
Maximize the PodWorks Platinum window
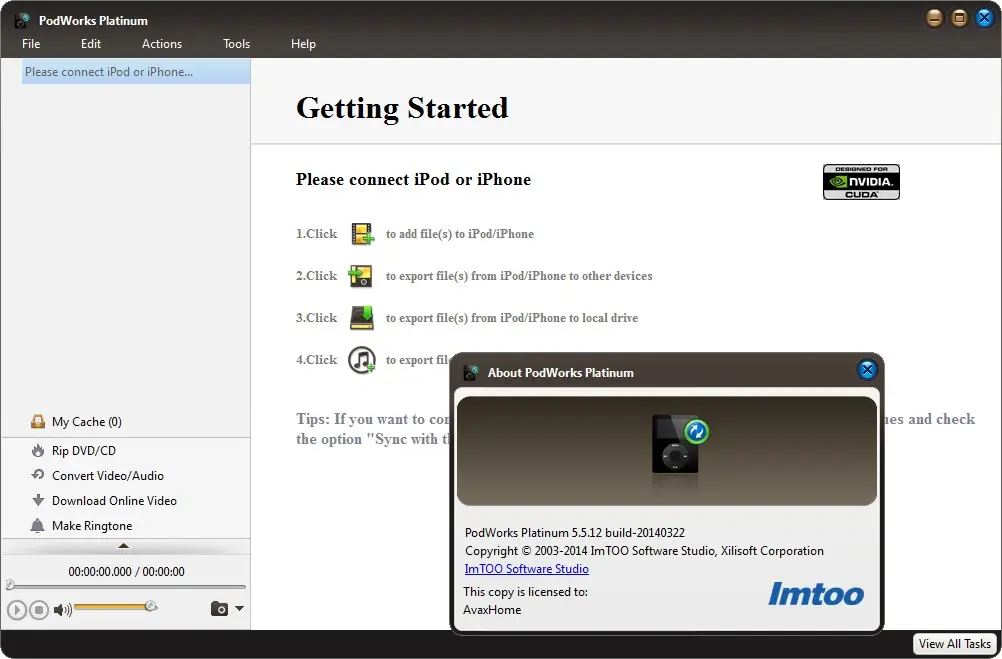tap(959, 18)
